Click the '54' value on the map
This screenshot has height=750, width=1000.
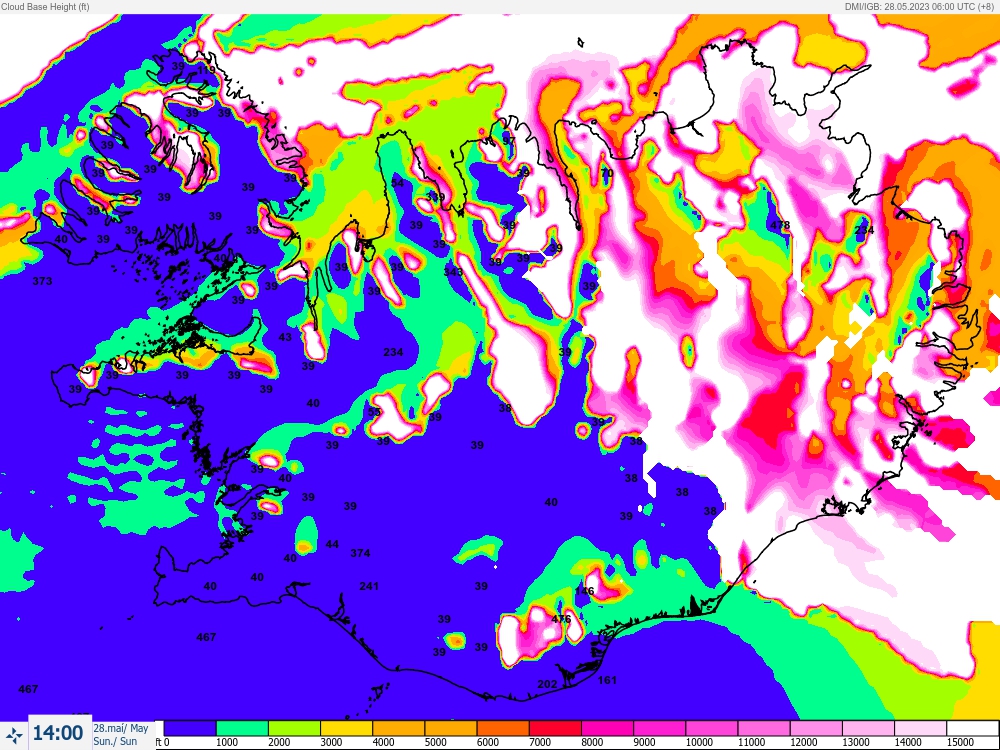click(397, 183)
